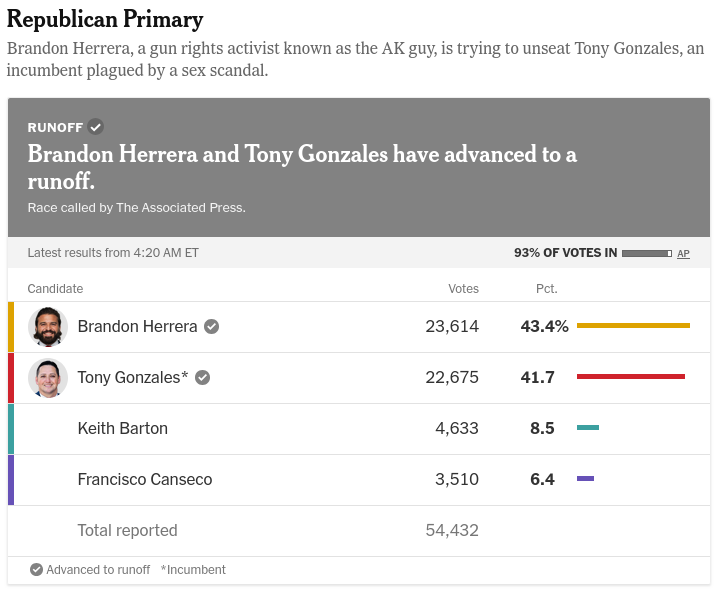
Task: Click the Total reported vote count
Action: 452,530
